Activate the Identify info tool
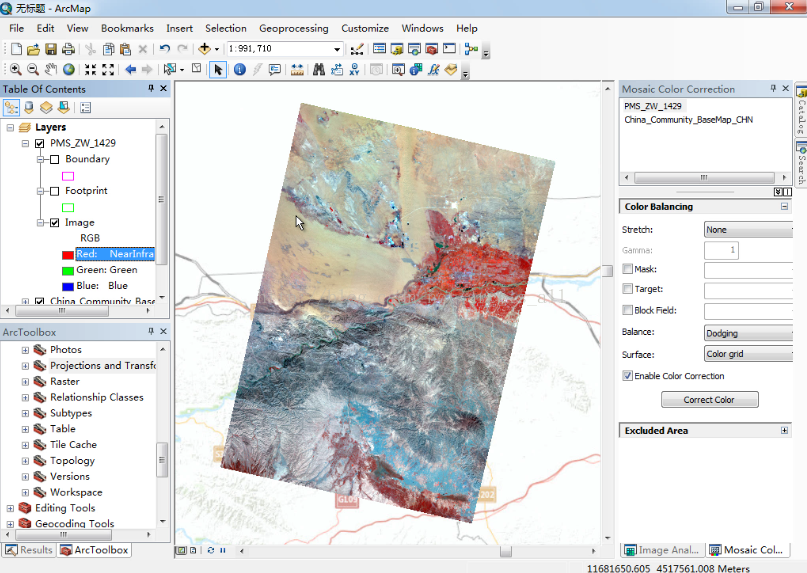807x573 pixels. coord(240,69)
